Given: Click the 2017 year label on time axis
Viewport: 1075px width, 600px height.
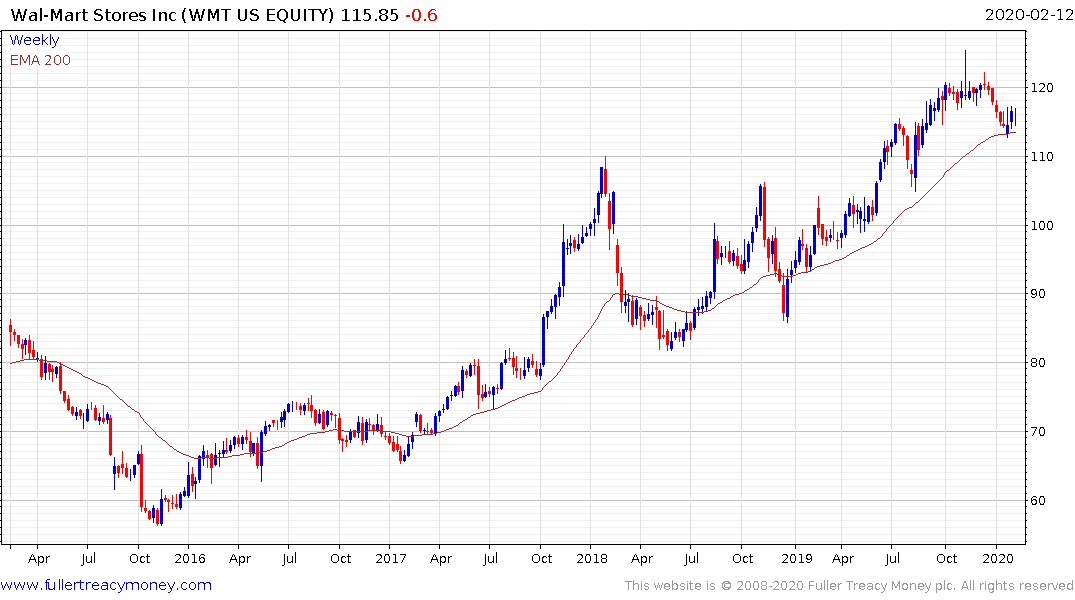Looking at the screenshot, I should pos(391,558).
